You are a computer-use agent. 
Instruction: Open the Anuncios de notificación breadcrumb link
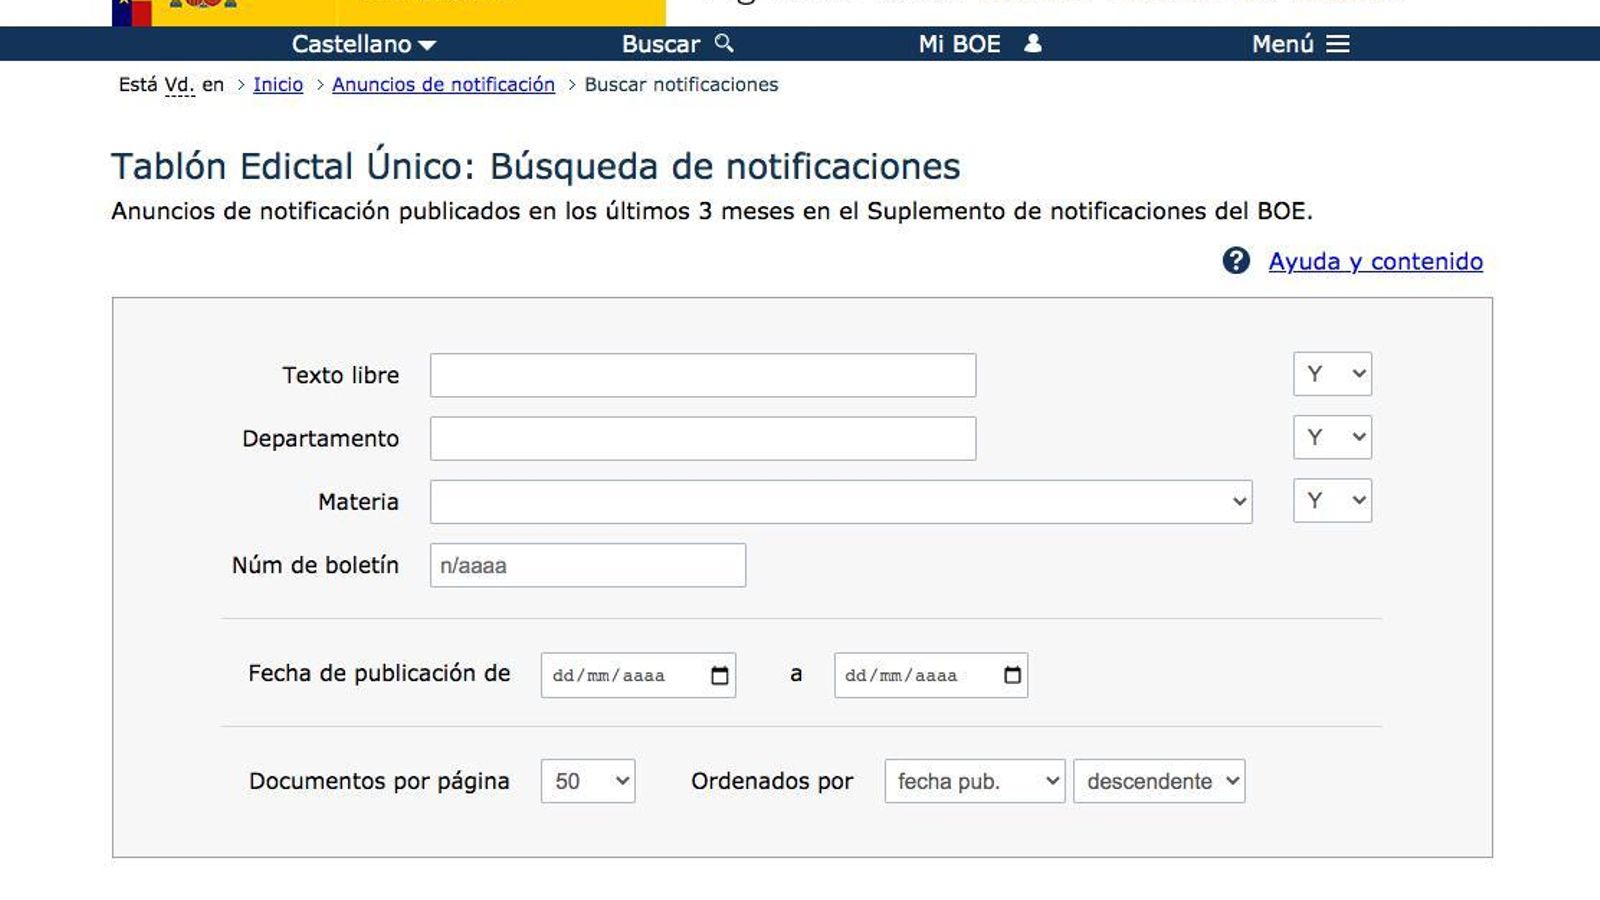click(444, 84)
